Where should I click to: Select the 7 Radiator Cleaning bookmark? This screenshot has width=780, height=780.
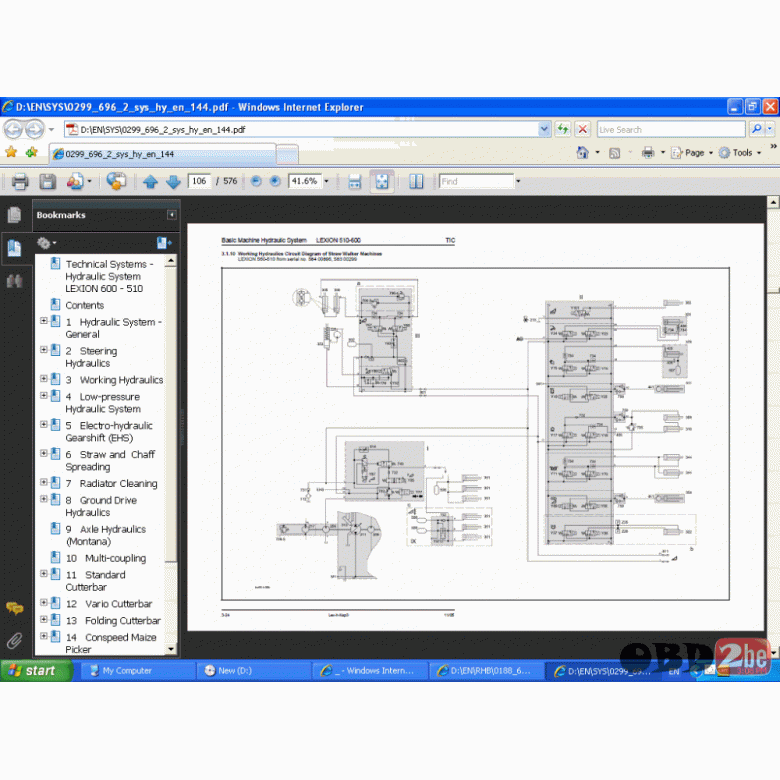[111, 484]
